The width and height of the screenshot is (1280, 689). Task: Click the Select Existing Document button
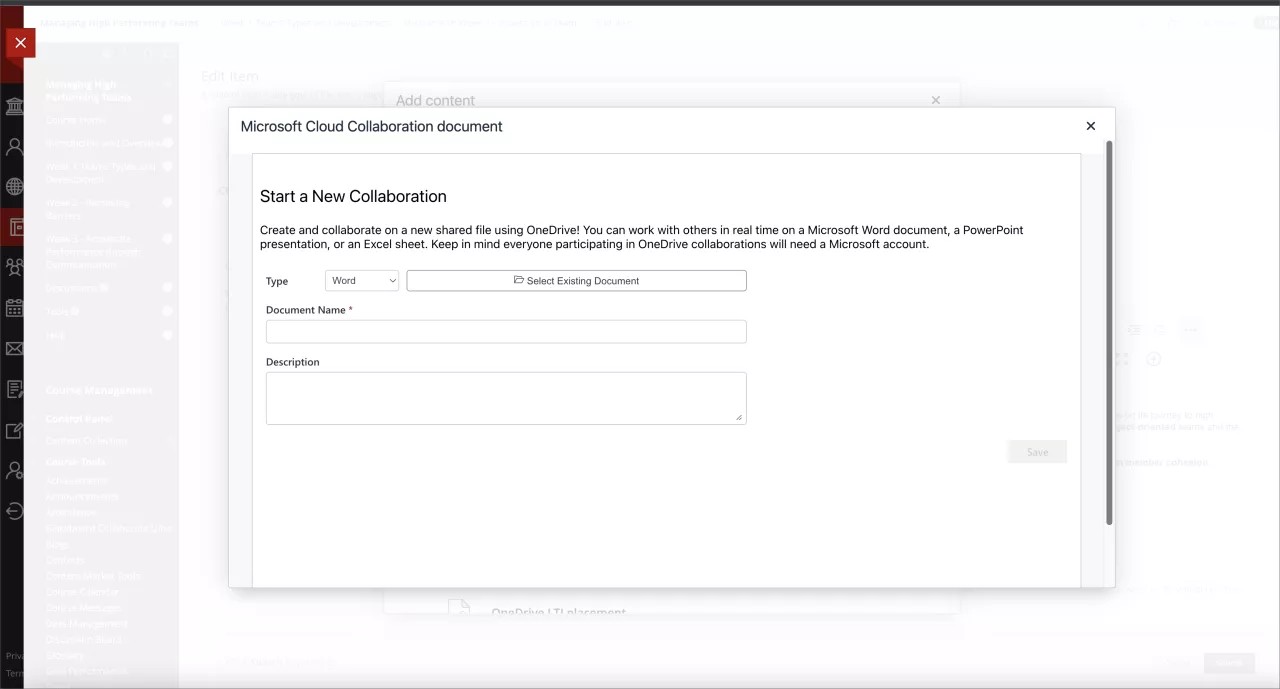[x=576, y=281]
